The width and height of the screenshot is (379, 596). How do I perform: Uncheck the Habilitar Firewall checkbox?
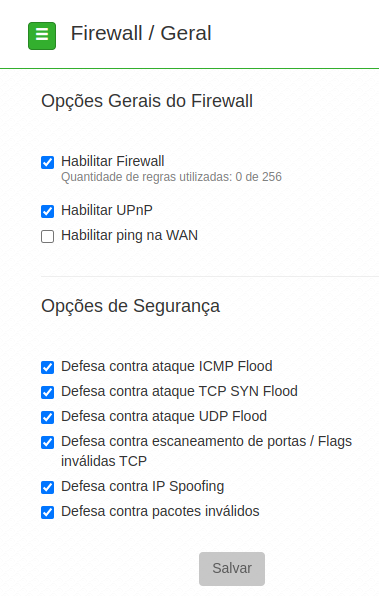(x=48, y=162)
